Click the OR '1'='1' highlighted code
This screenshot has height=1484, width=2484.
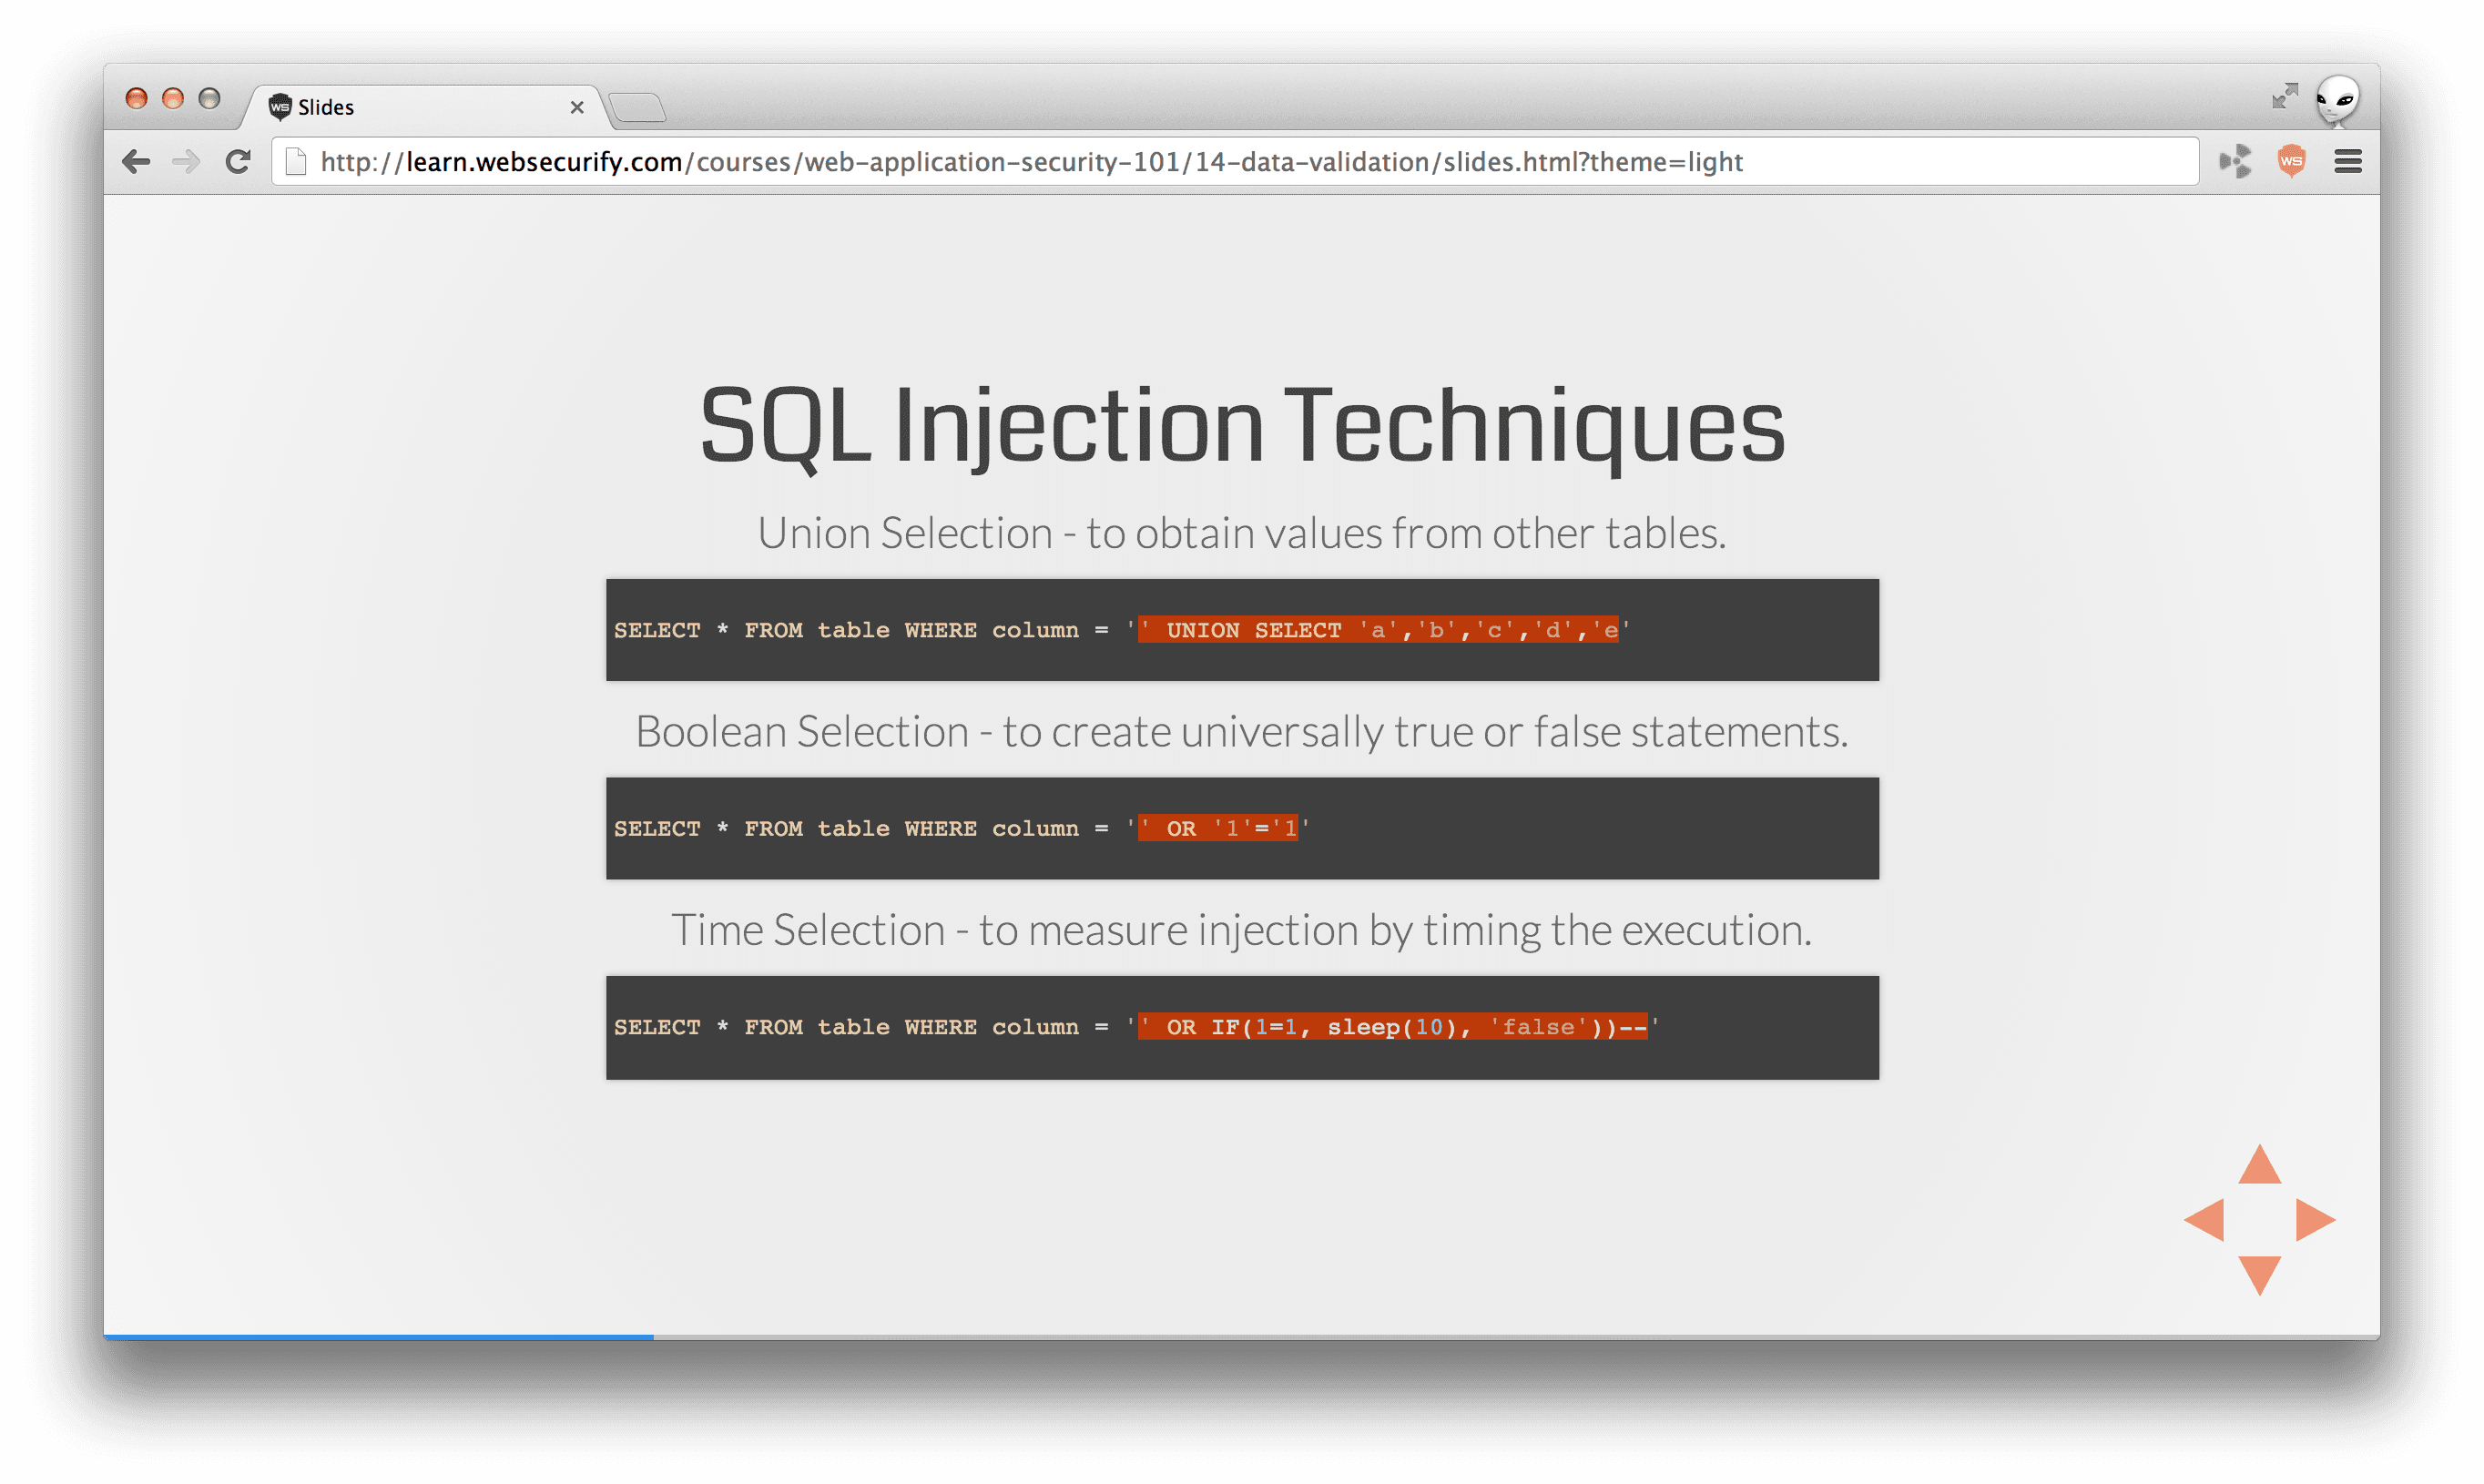click(1218, 828)
